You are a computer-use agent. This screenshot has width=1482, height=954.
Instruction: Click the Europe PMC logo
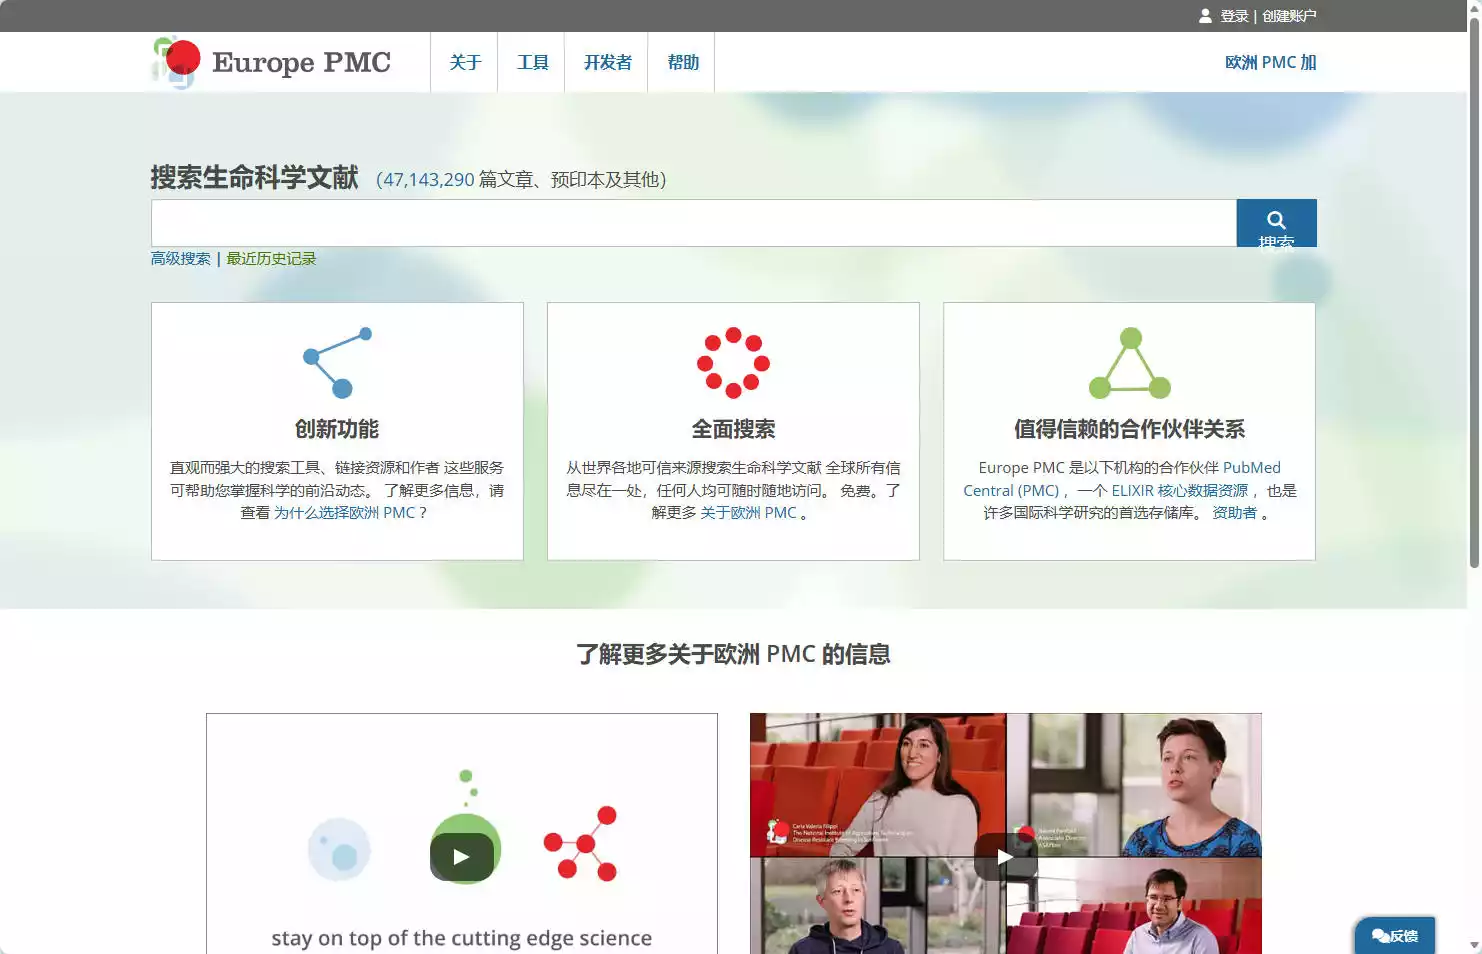click(x=271, y=62)
